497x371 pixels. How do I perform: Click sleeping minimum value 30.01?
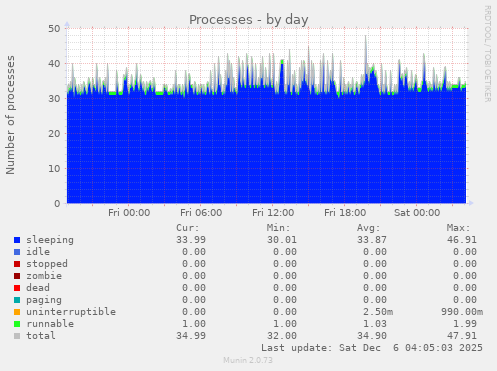(282, 240)
